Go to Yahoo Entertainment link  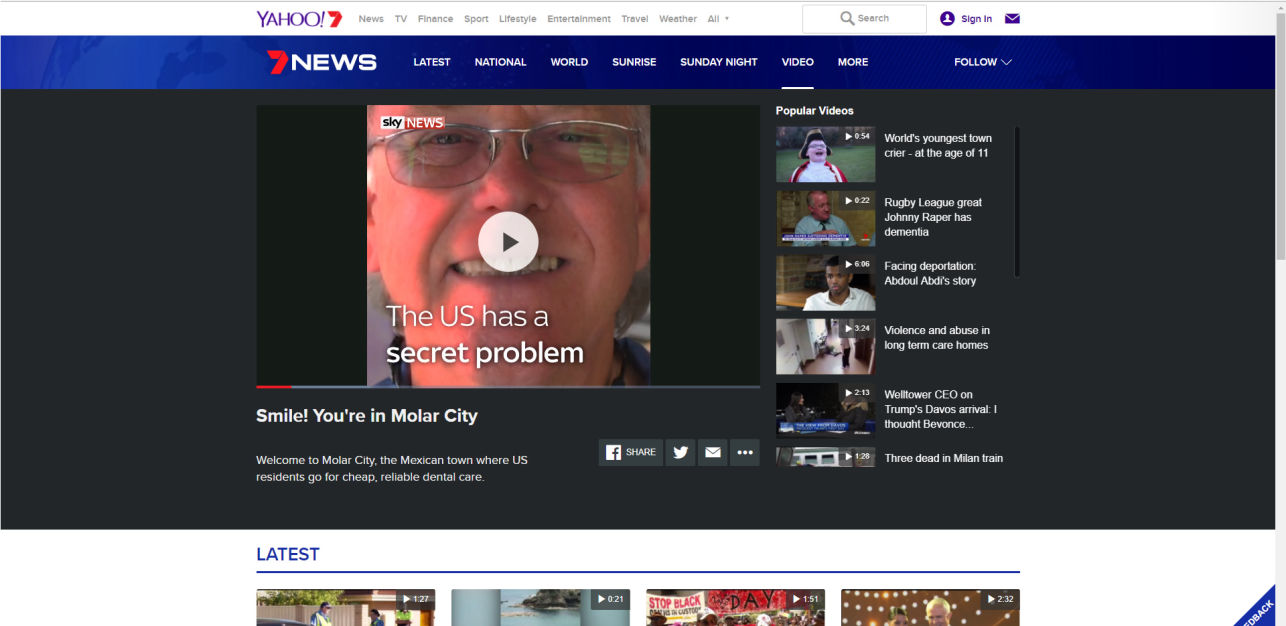pos(579,18)
